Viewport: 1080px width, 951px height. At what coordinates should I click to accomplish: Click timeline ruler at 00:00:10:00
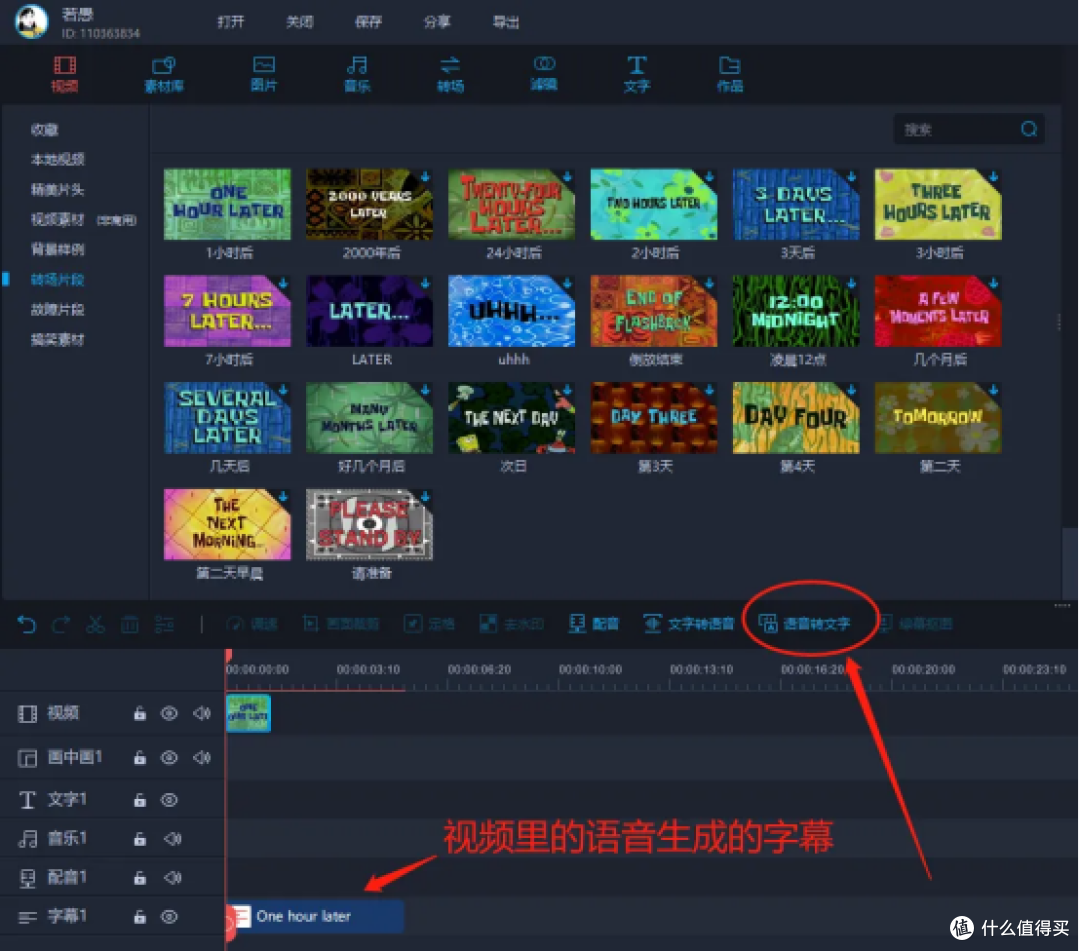point(590,669)
